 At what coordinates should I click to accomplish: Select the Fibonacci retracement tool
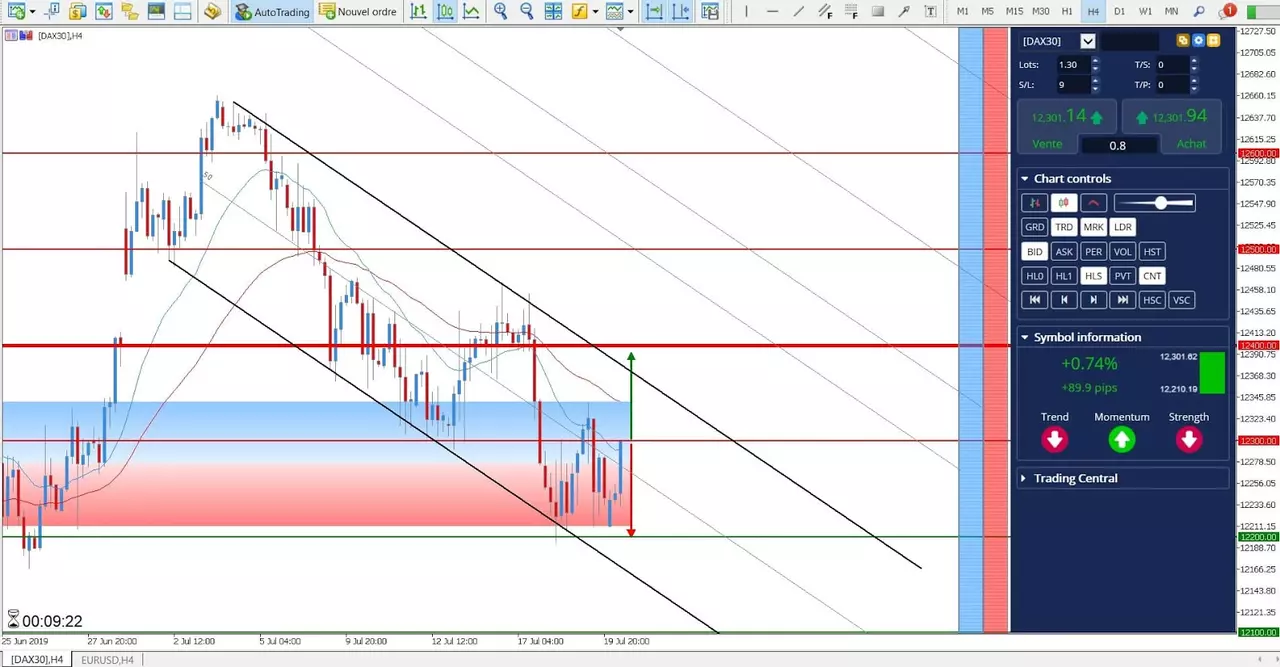[x=851, y=12]
